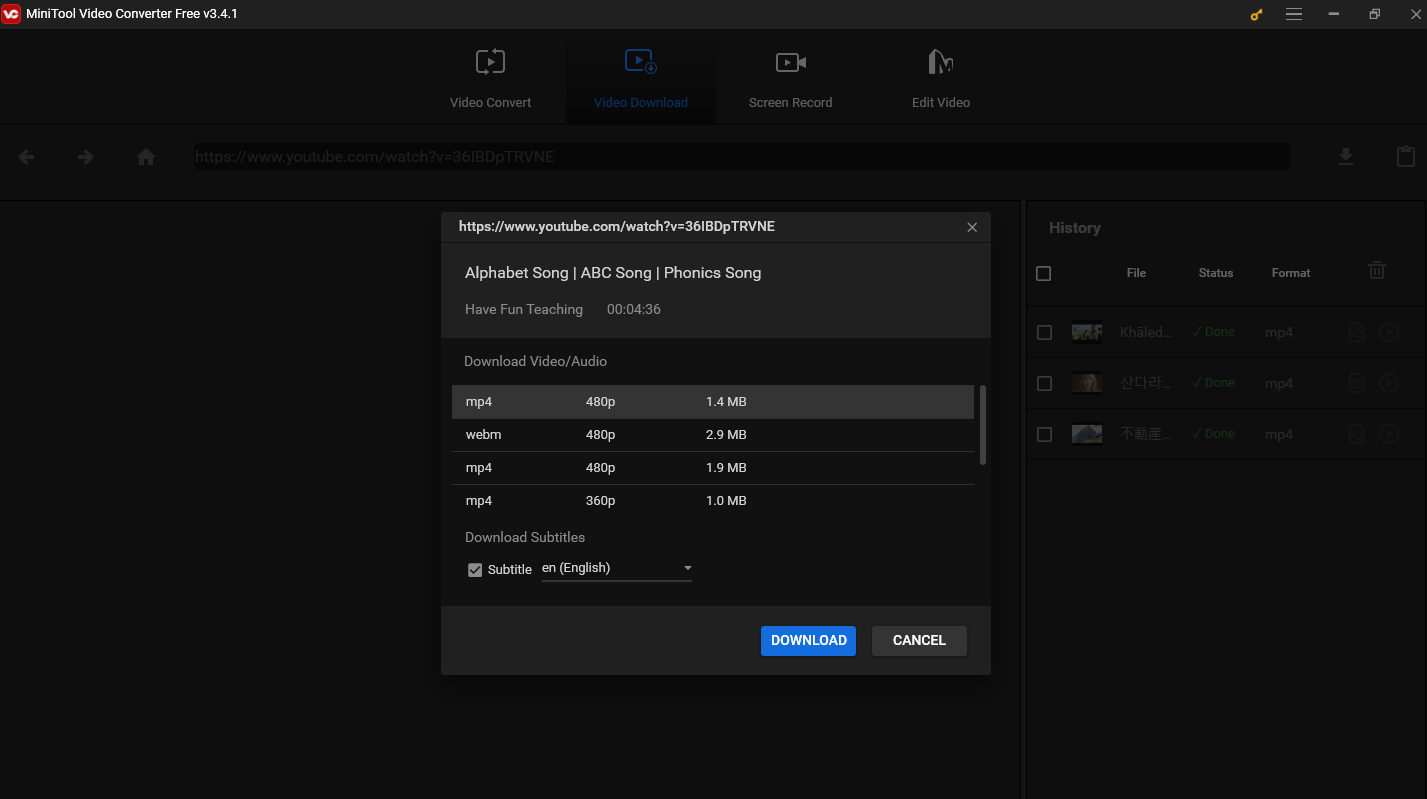Select the mp4 480p 1.9 MB row
The image size is (1427, 799).
coord(713,468)
